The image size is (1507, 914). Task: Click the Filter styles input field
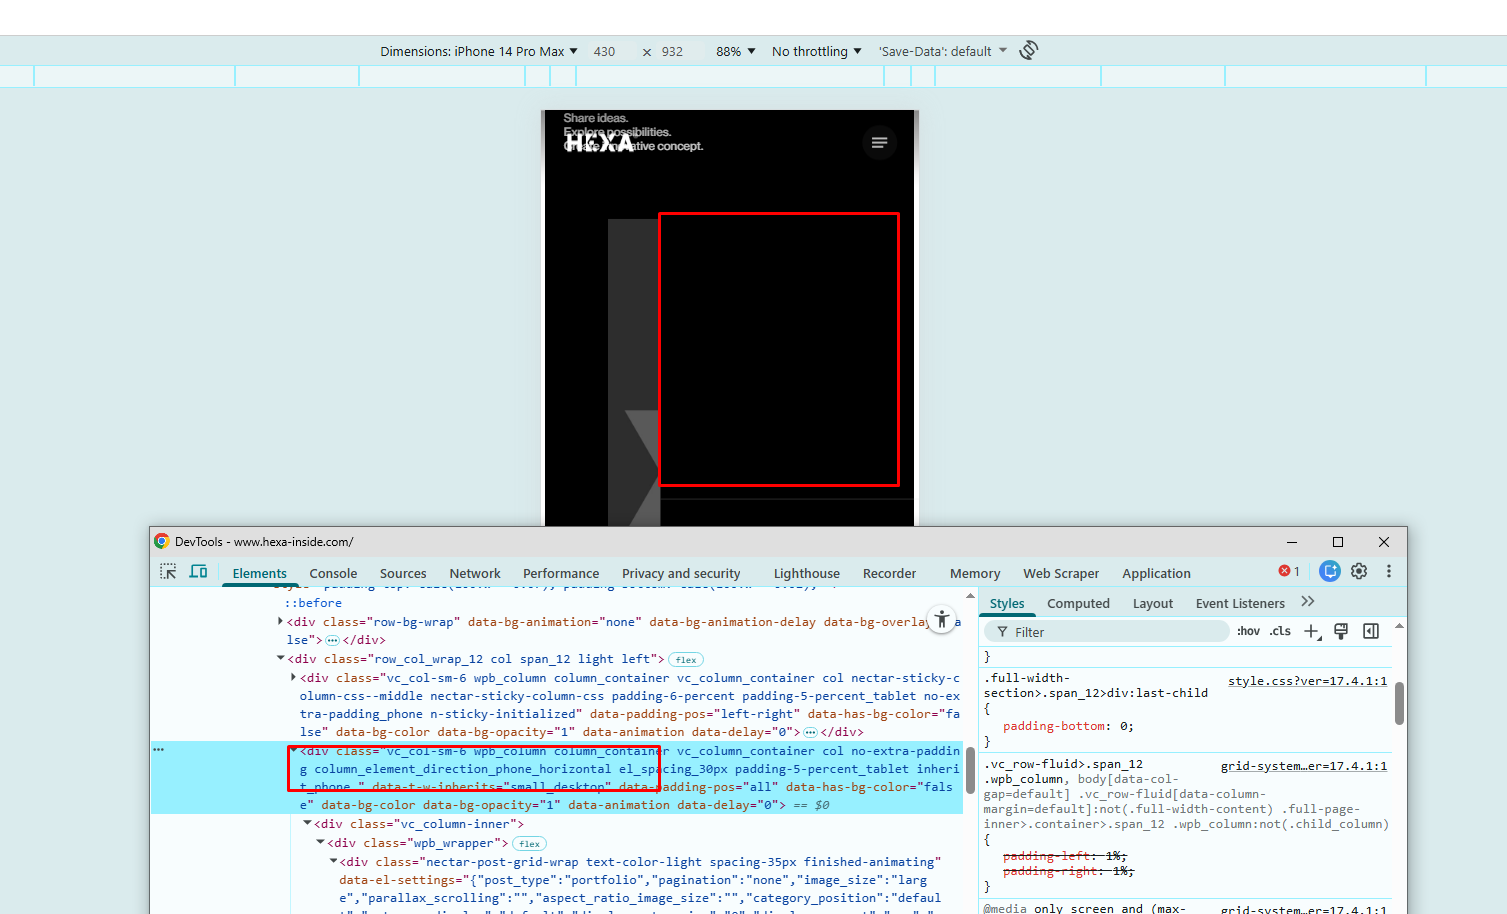1110,632
